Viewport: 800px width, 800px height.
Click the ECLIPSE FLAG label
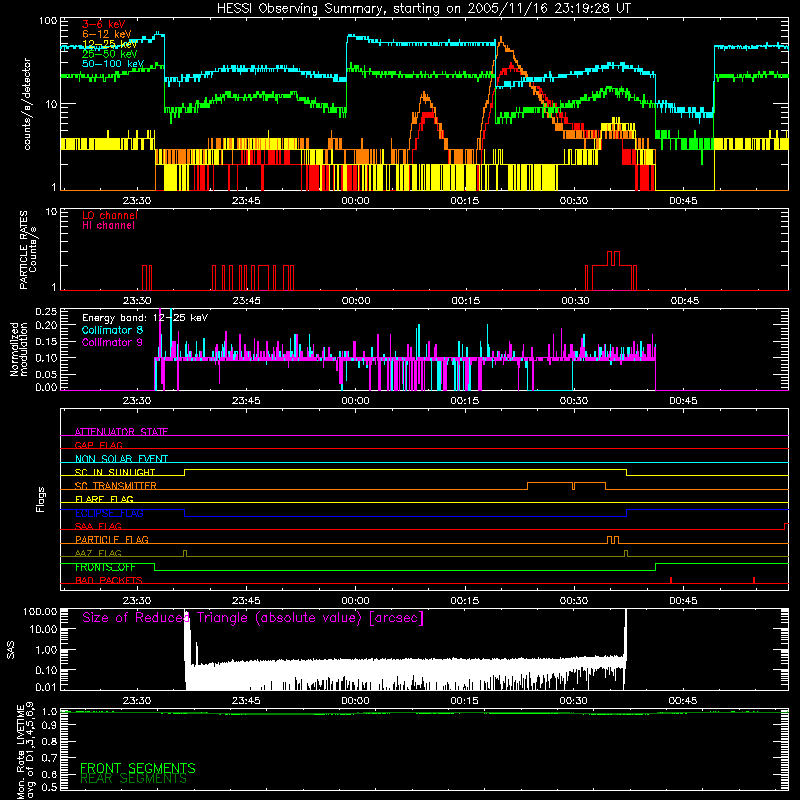pos(109,513)
